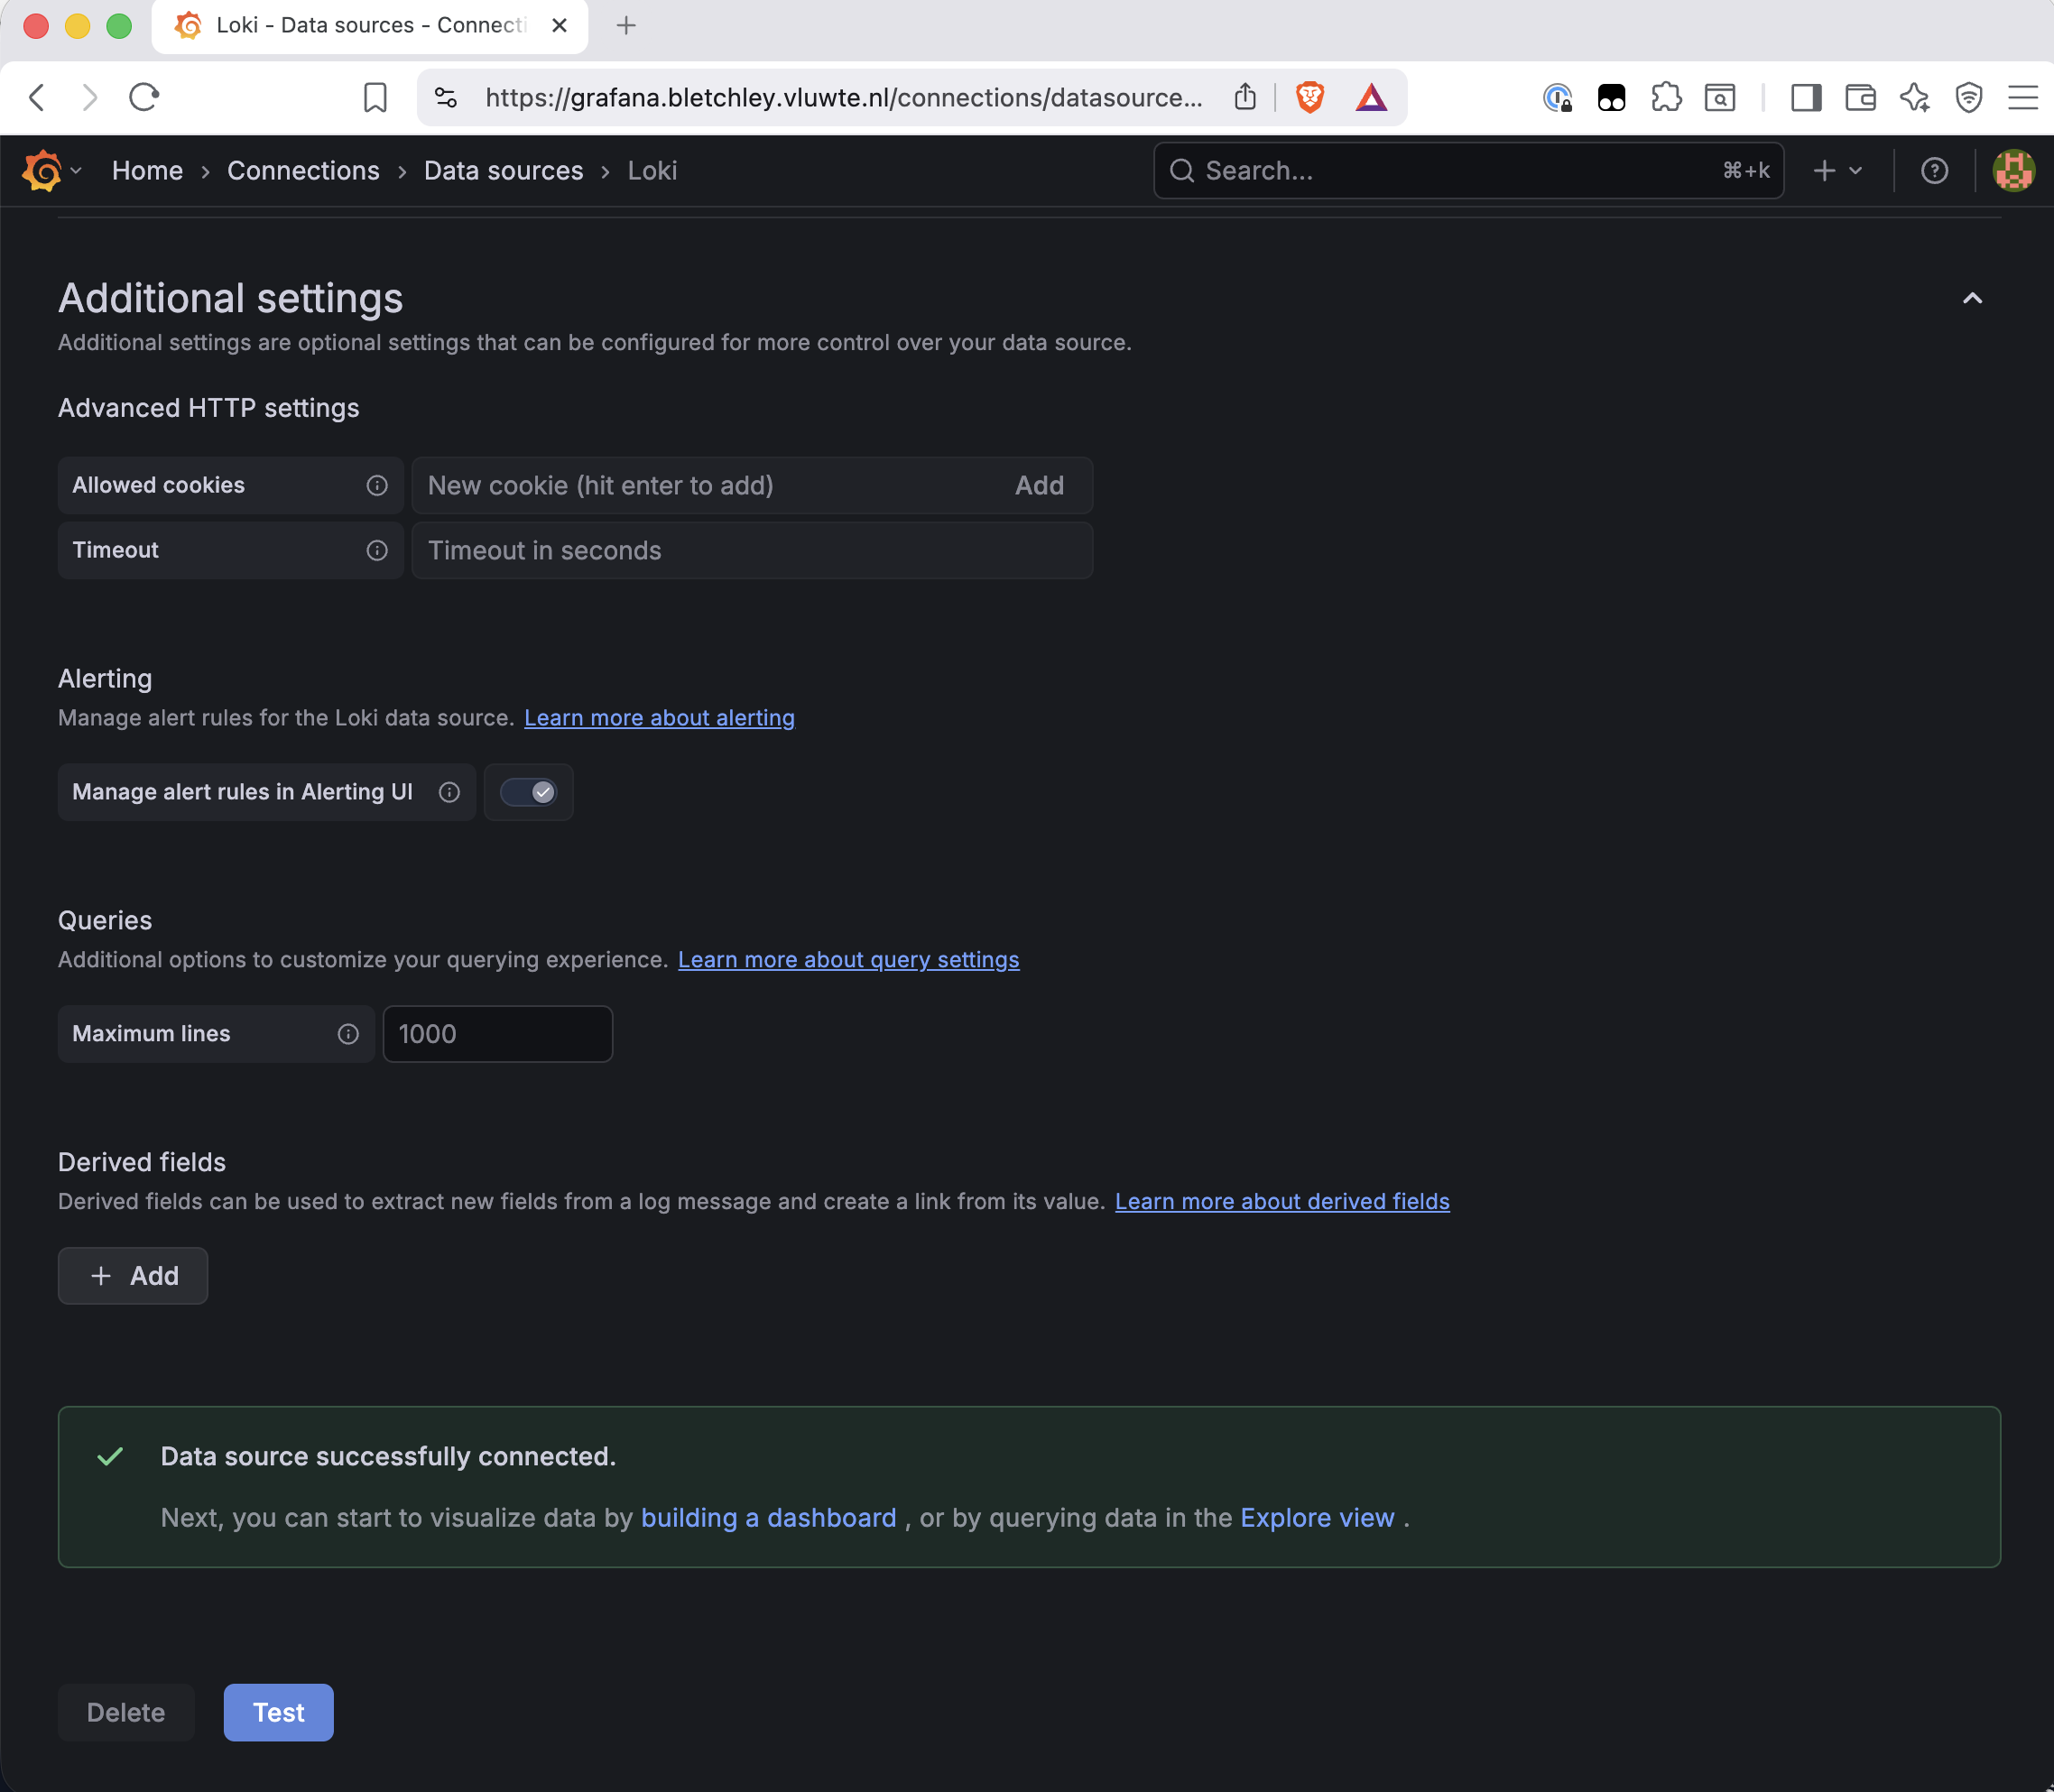
Task: Open the password manager extension icon
Action: coord(1558,98)
